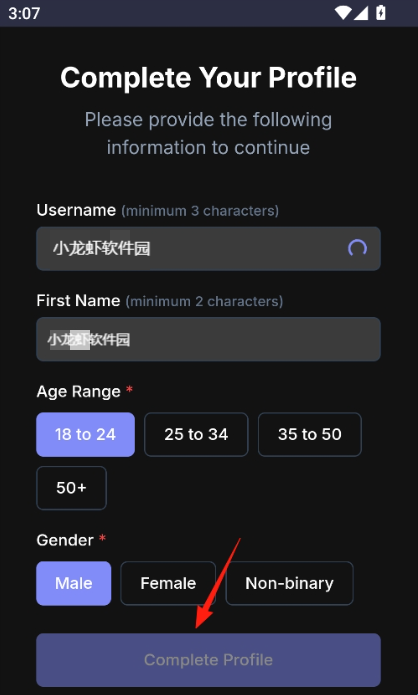Screen dimensions: 418x695
Task: Choose Non-binary as gender
Action: click(x=289, y=583)
